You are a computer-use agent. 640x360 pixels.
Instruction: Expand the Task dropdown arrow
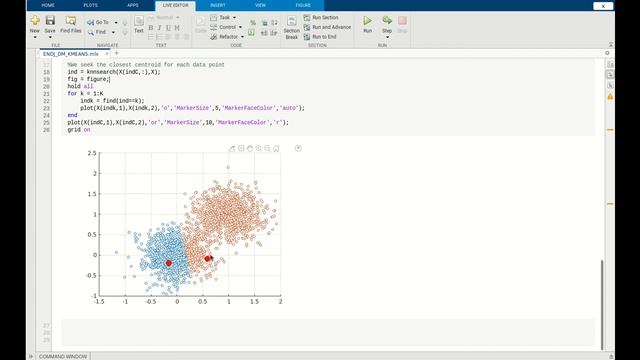[x=234, y=18]
